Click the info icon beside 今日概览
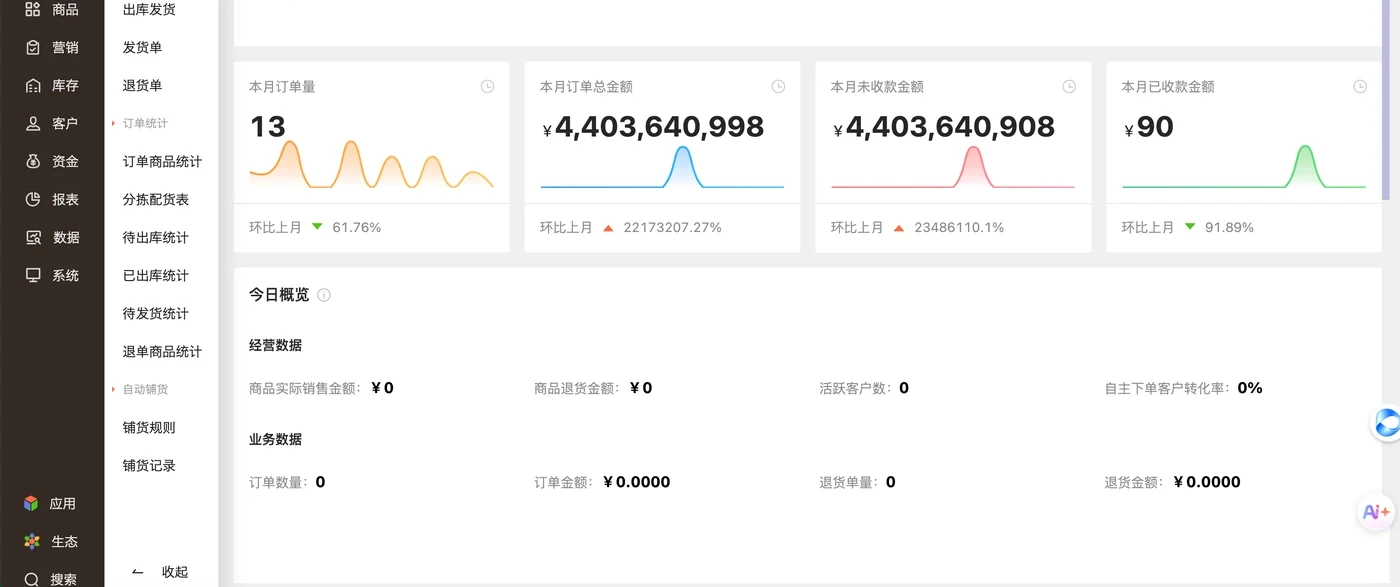 [324, 295]
